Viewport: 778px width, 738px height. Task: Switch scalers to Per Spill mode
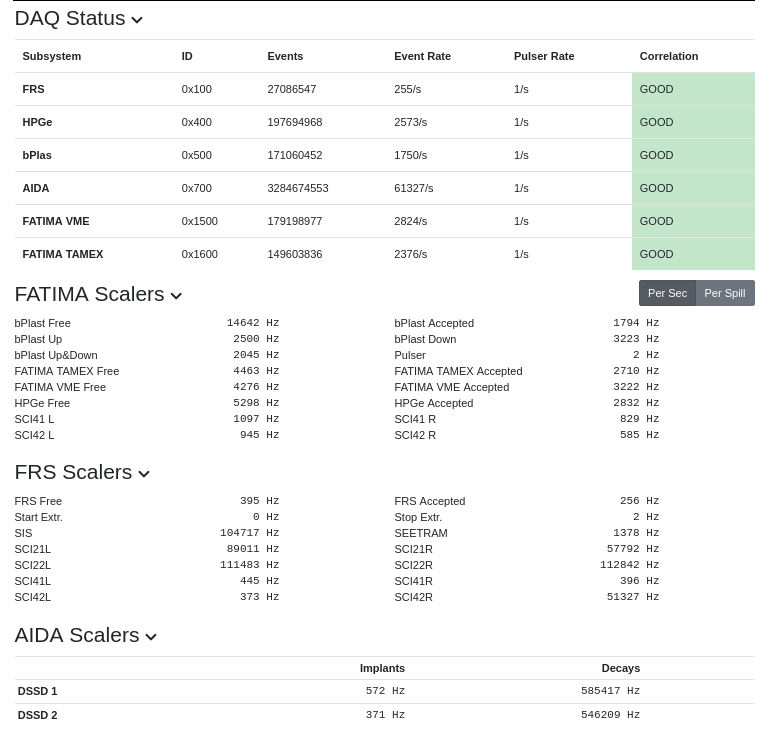coord(725,293)
